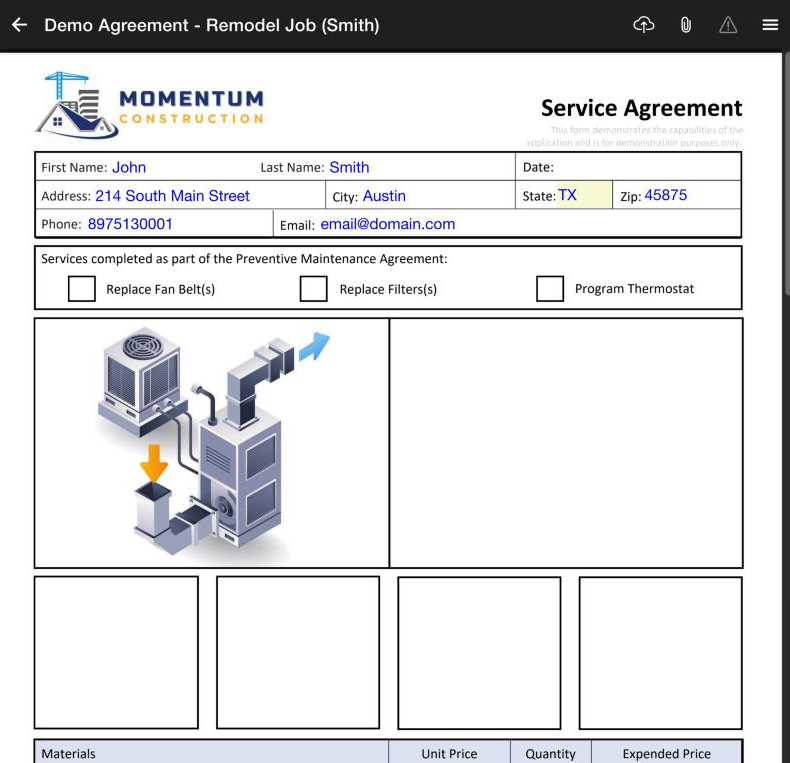Check the Replace Fan Belt(s) box

click(x=82, y=289)
